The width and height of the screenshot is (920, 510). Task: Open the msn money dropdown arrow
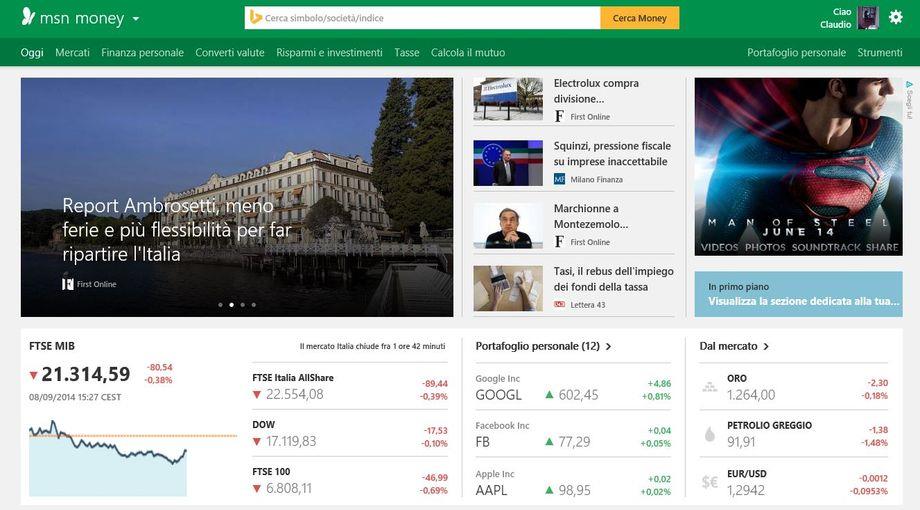coord(136,19)
